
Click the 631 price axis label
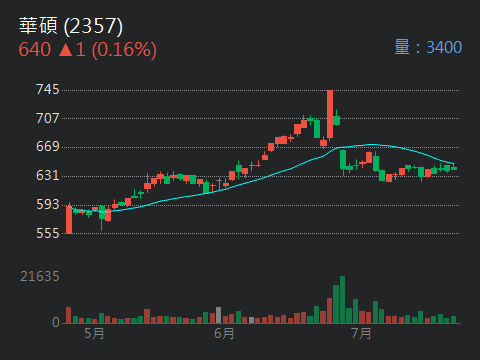[x=48, y=176]
